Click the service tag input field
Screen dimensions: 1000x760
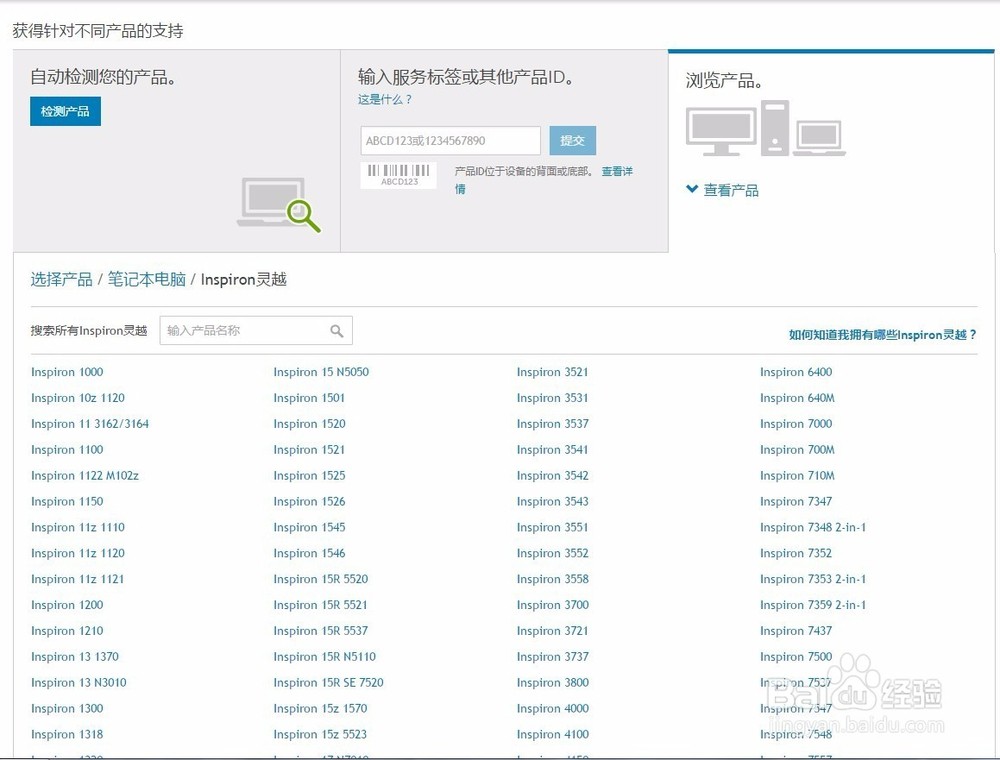point(449,140)
